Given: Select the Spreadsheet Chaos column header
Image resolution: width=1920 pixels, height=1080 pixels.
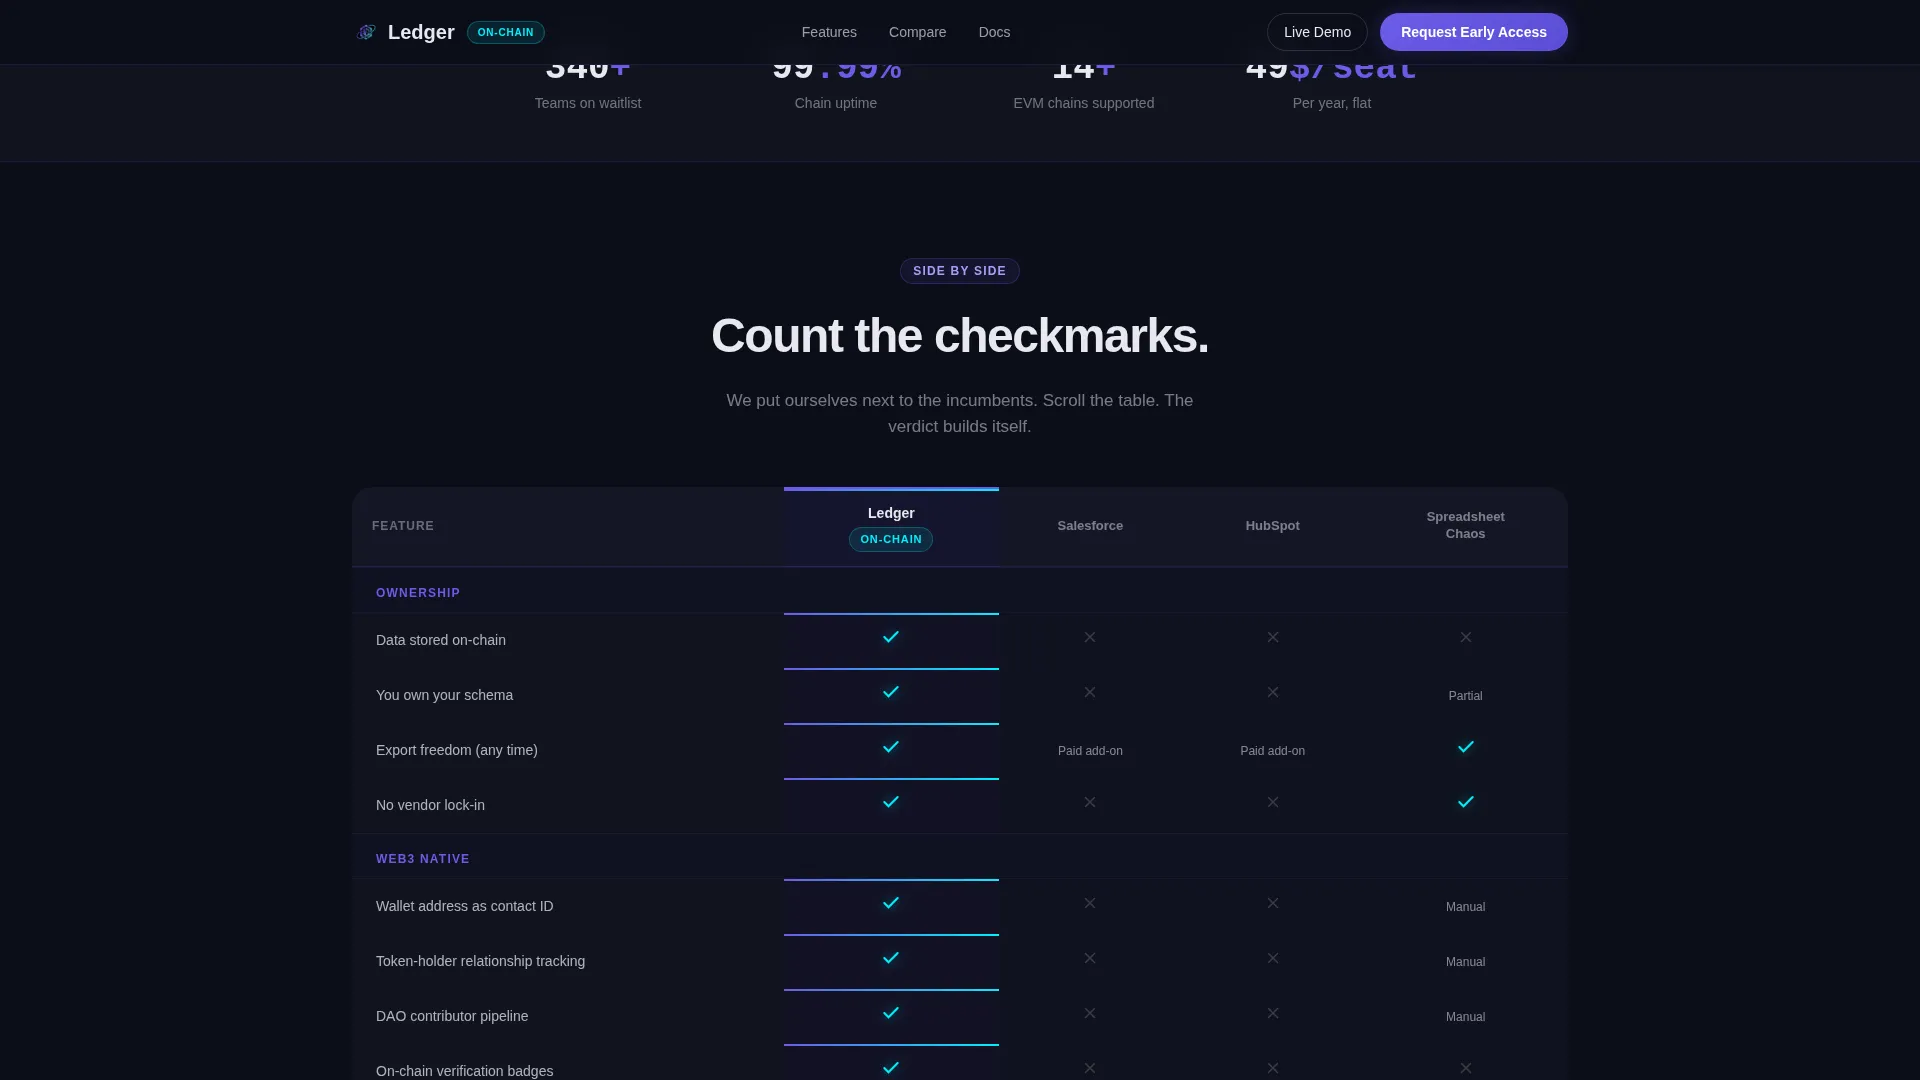Looking at the screenshot, I should click(x=1465, y=525).
